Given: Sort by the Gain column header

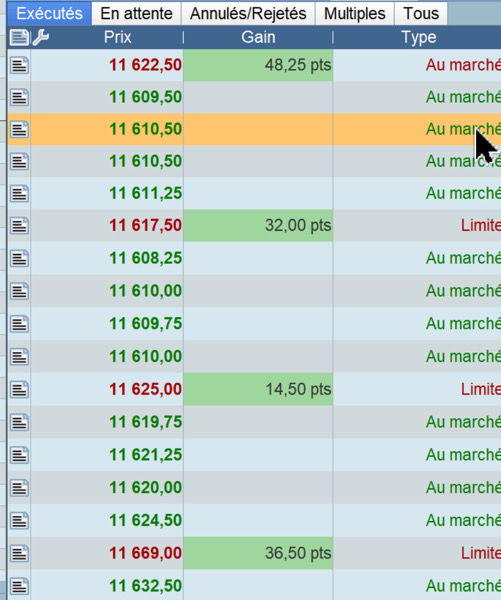Looking at the screenshot, I should (258, 37).
